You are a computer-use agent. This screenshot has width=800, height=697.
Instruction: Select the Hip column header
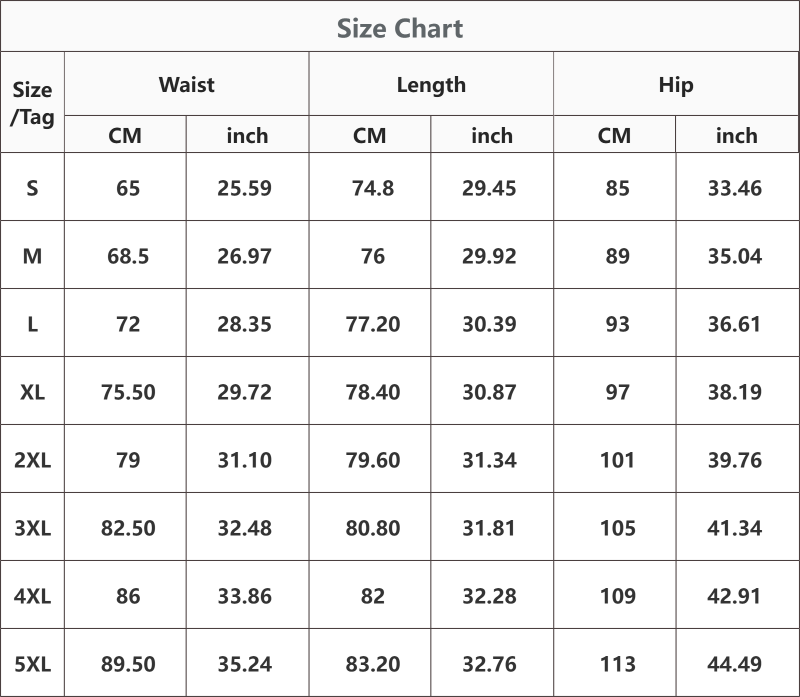point(676,85)
